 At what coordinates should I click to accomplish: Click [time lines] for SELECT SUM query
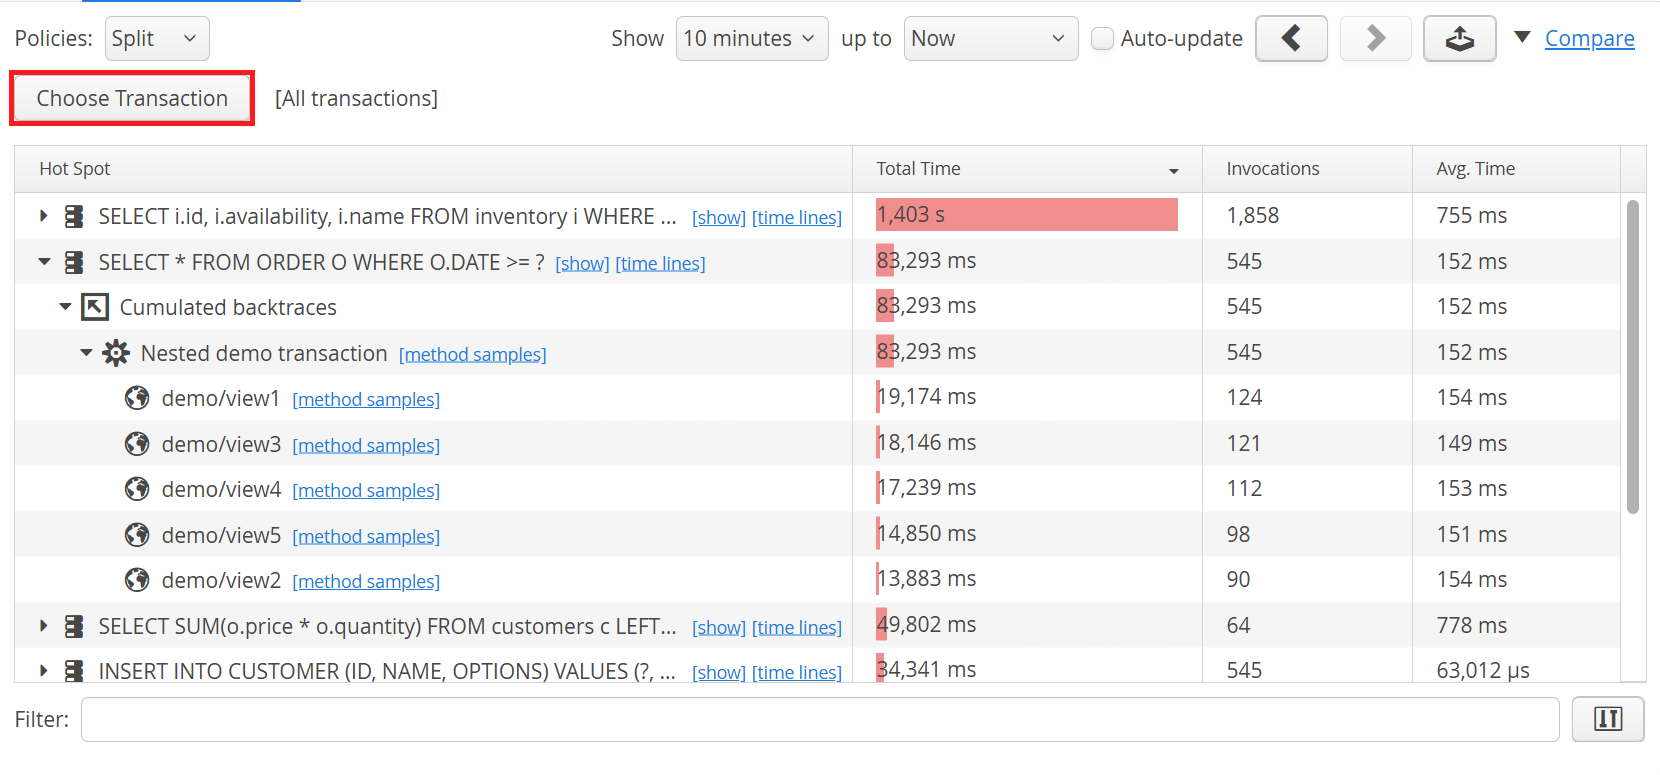coord(797,627)
